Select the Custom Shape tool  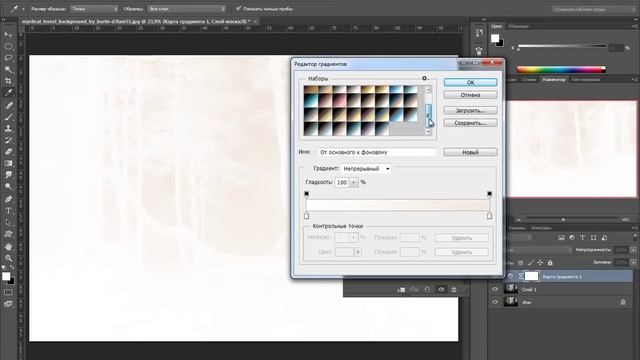click(8, 234)
